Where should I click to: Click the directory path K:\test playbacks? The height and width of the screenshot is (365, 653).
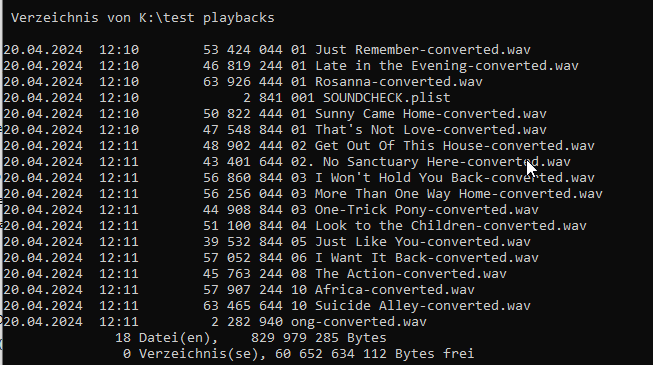pos(207,18)
